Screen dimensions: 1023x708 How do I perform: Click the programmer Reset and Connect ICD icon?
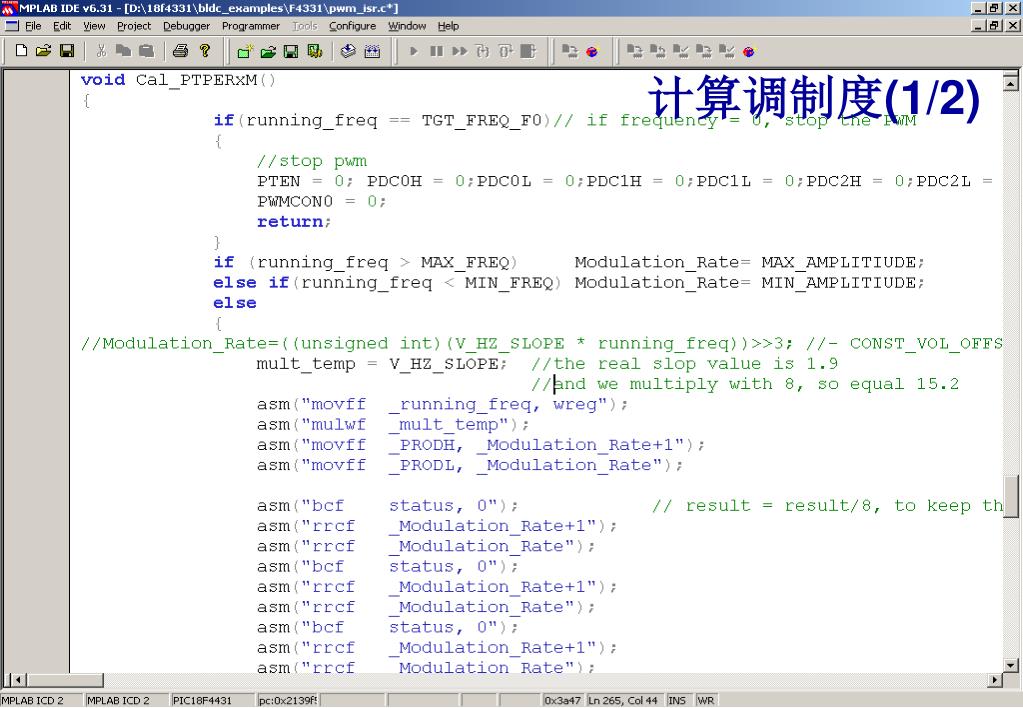(749, 52)
